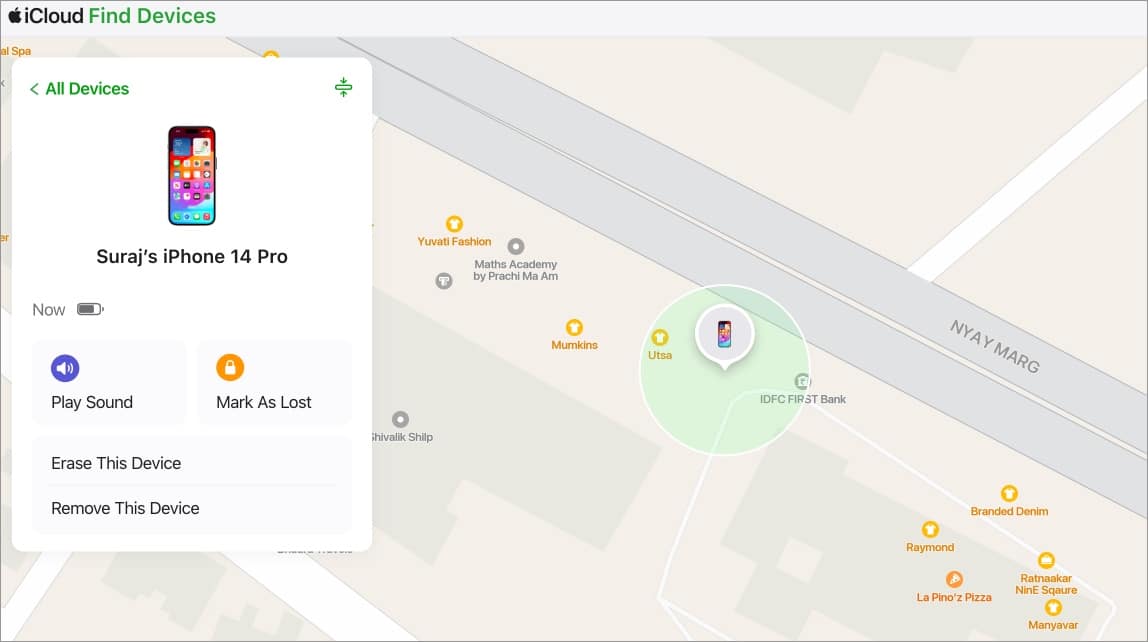Collapse the device panel with the arrows icon

tap(343, 87)
